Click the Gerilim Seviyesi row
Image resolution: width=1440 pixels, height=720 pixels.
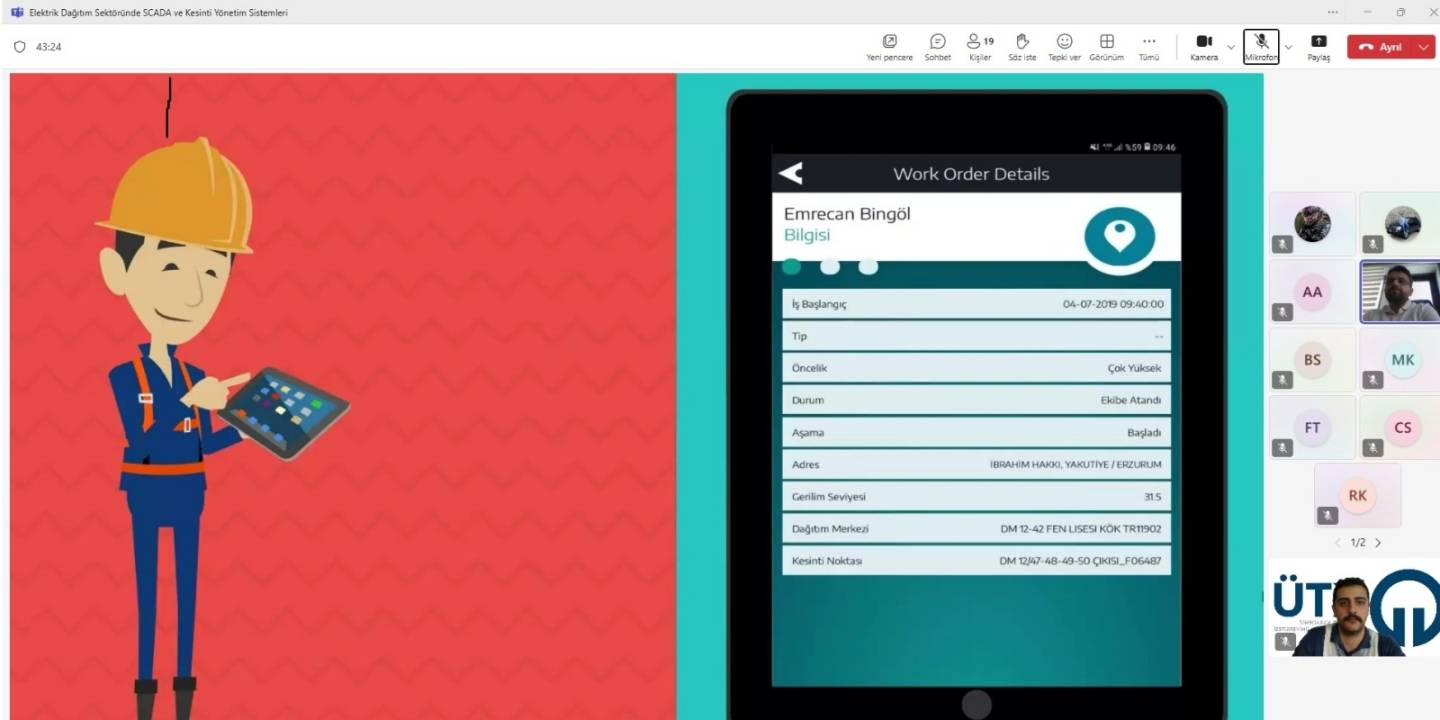tap(976, 496)
